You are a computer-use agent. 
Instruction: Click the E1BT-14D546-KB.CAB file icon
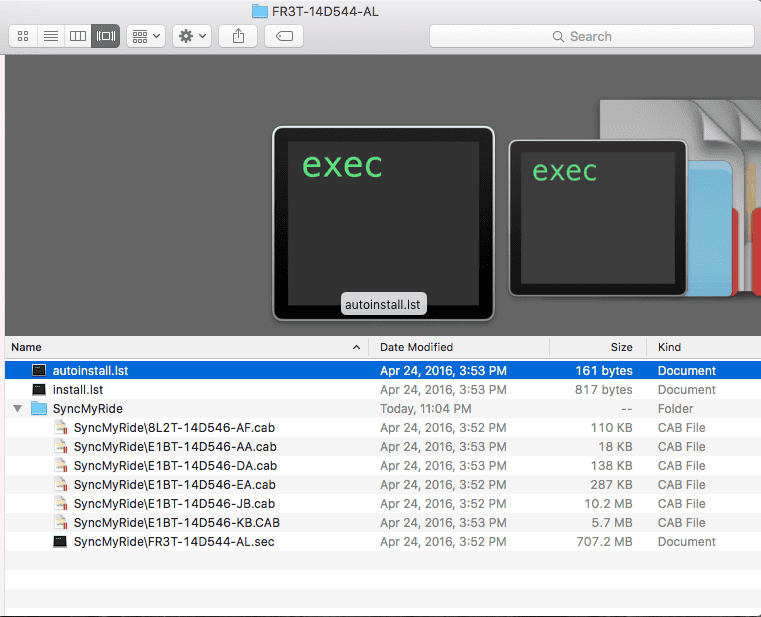coord(61,522)
